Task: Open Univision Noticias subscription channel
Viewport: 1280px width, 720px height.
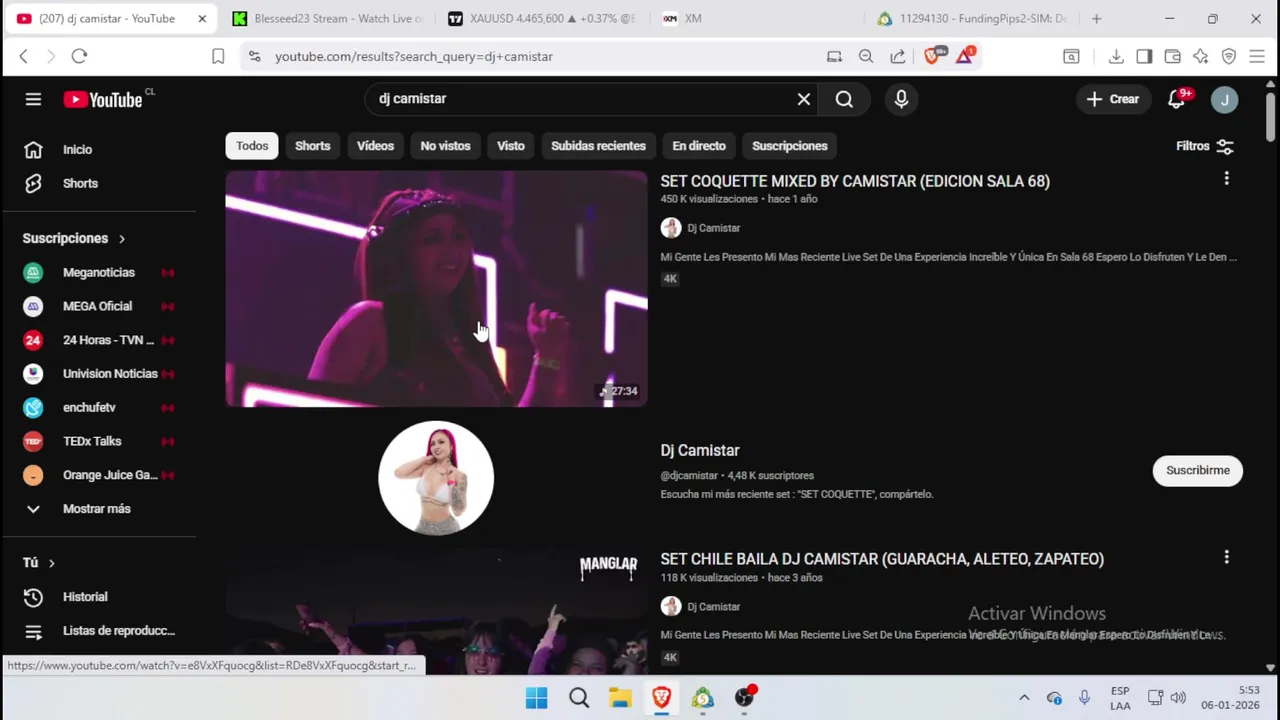Action: (98, 374)
